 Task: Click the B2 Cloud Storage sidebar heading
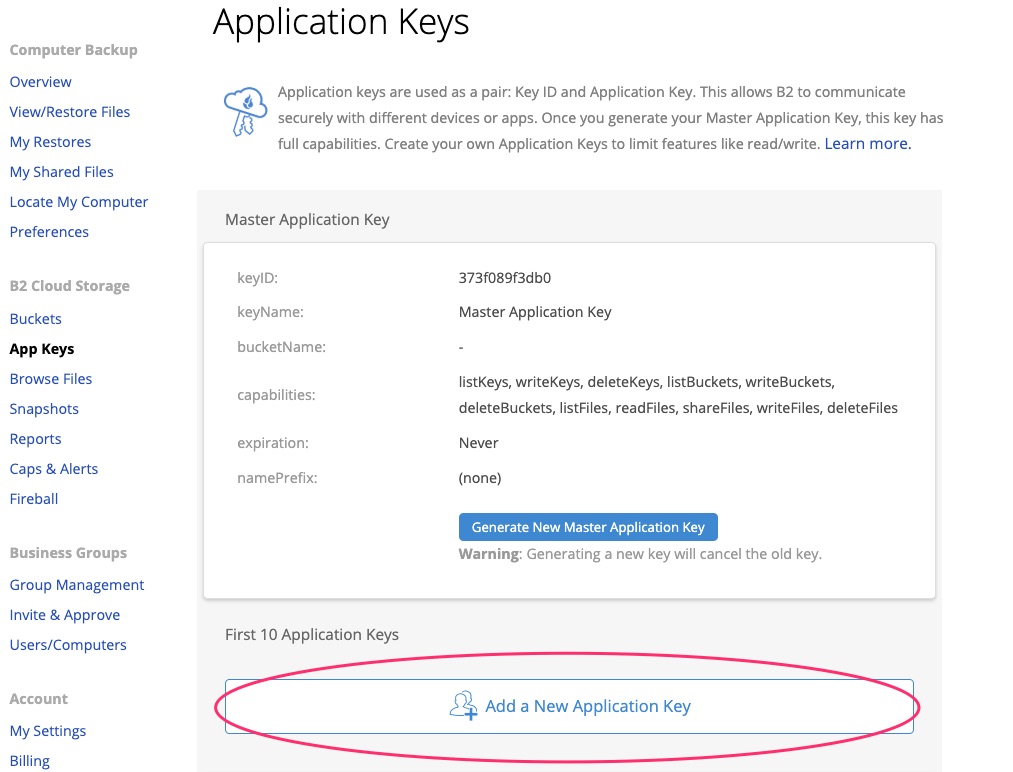[x=70, y=286]
